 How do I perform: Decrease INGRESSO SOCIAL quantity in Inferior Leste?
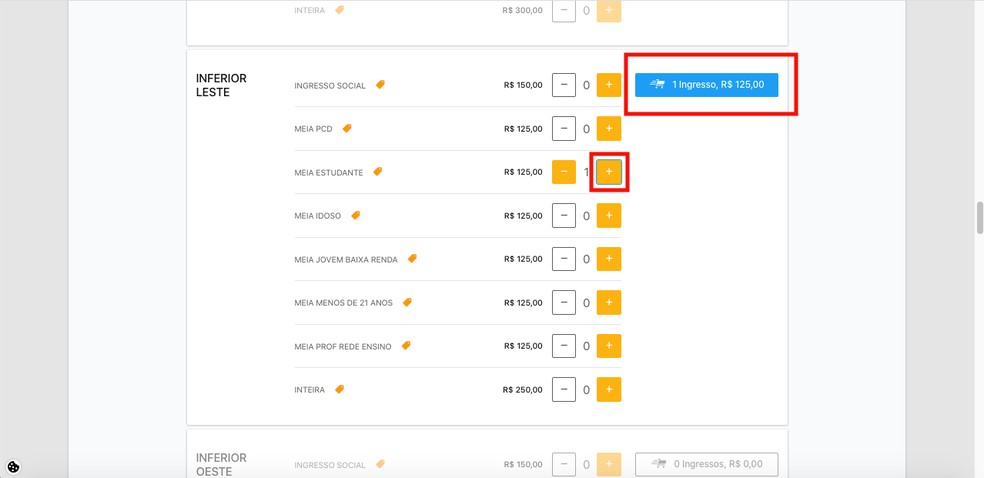pos(564,85)
